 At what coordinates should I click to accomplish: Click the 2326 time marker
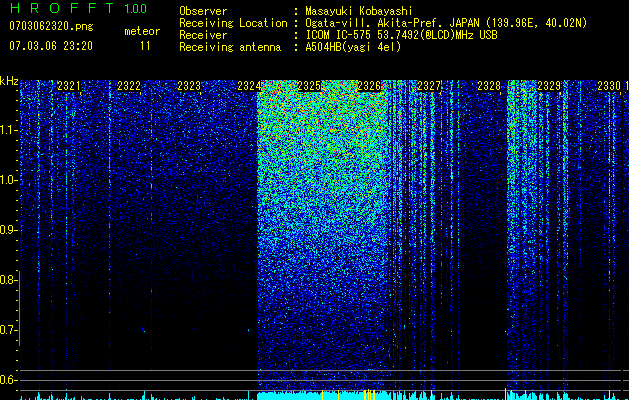(369, 86)
